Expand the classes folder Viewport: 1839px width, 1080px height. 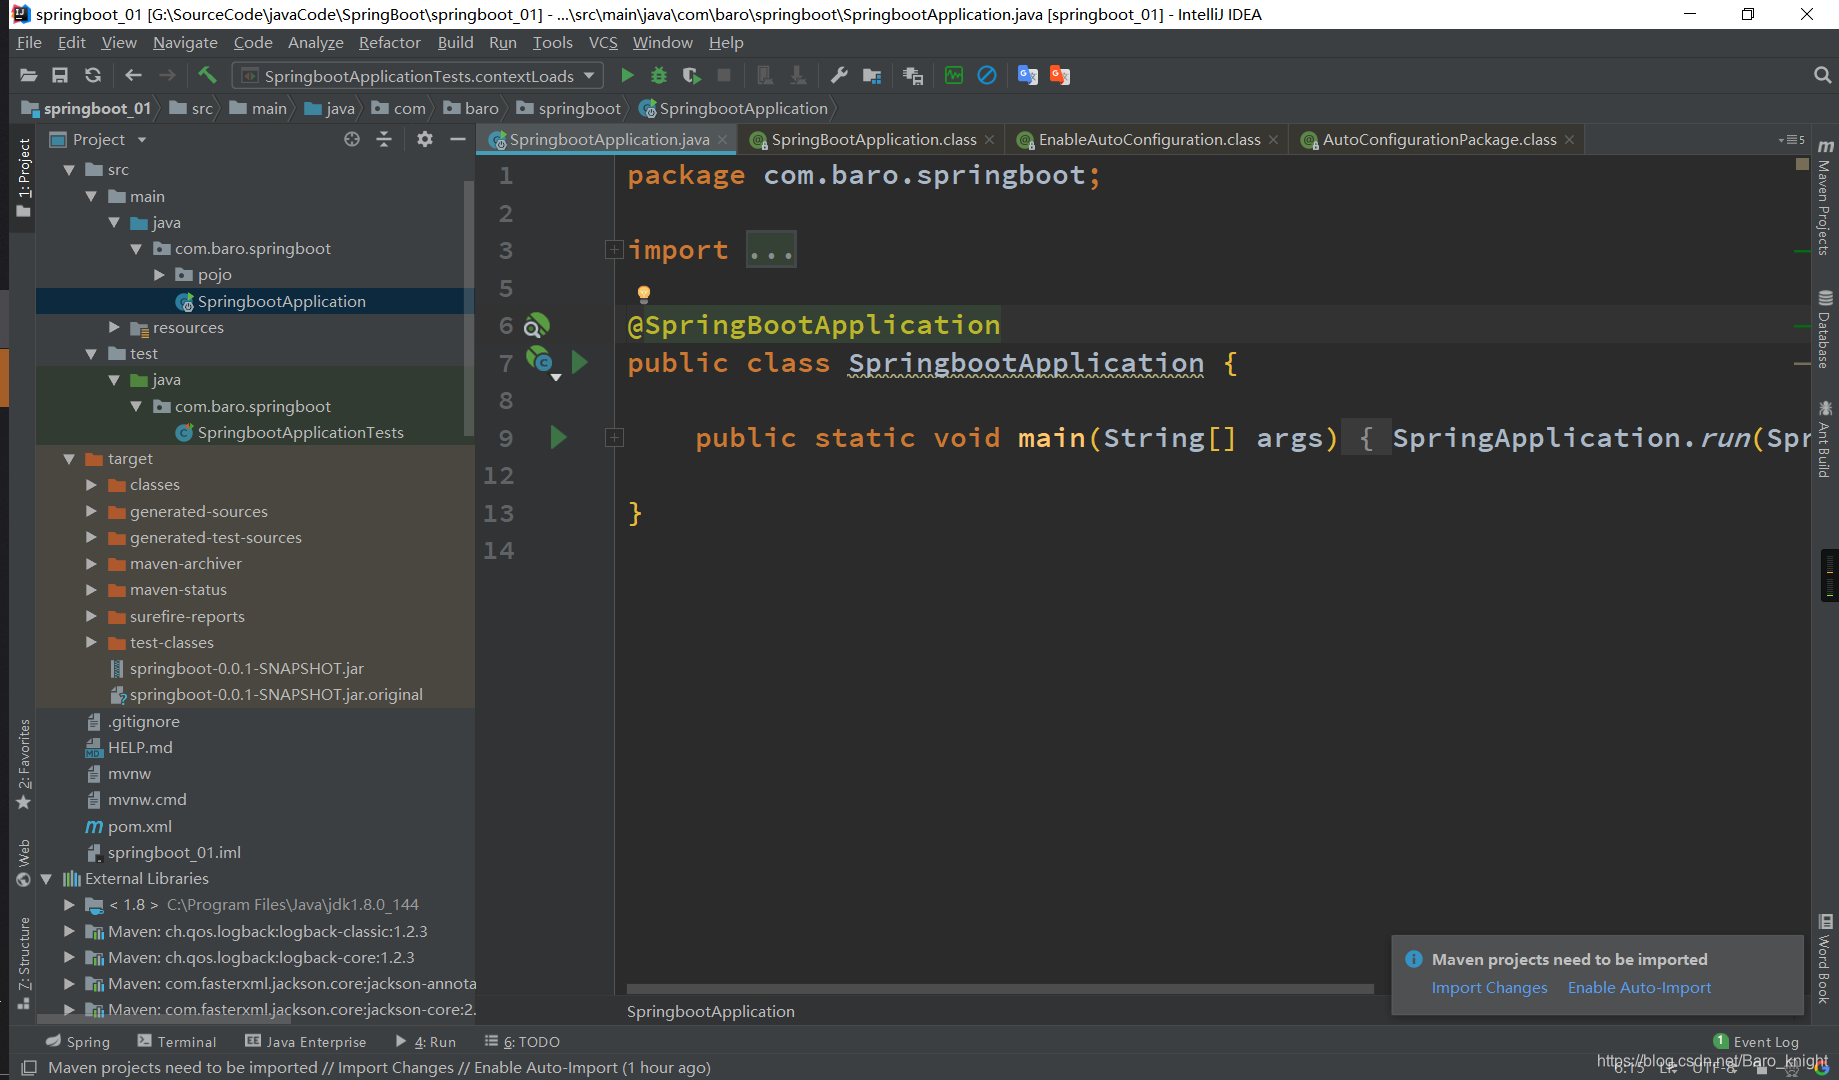(x=91, y=485)
